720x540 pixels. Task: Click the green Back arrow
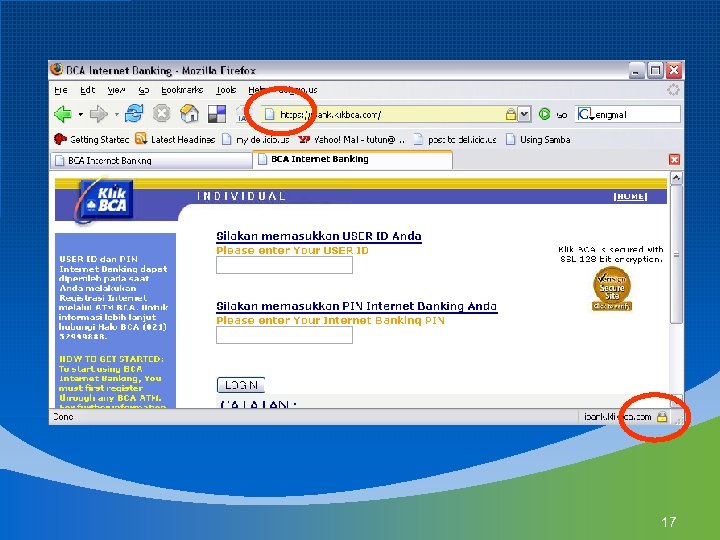63,114
